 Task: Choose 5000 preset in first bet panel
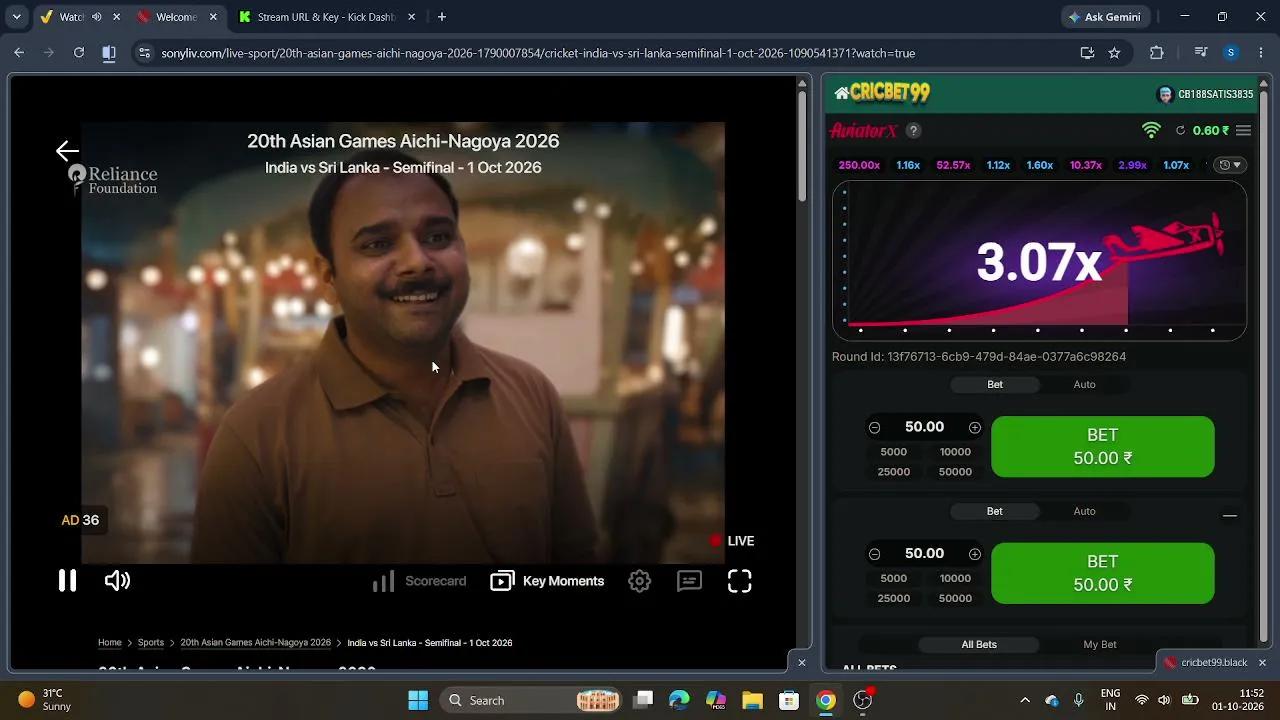pyautogui.click(x=893, y=452)
